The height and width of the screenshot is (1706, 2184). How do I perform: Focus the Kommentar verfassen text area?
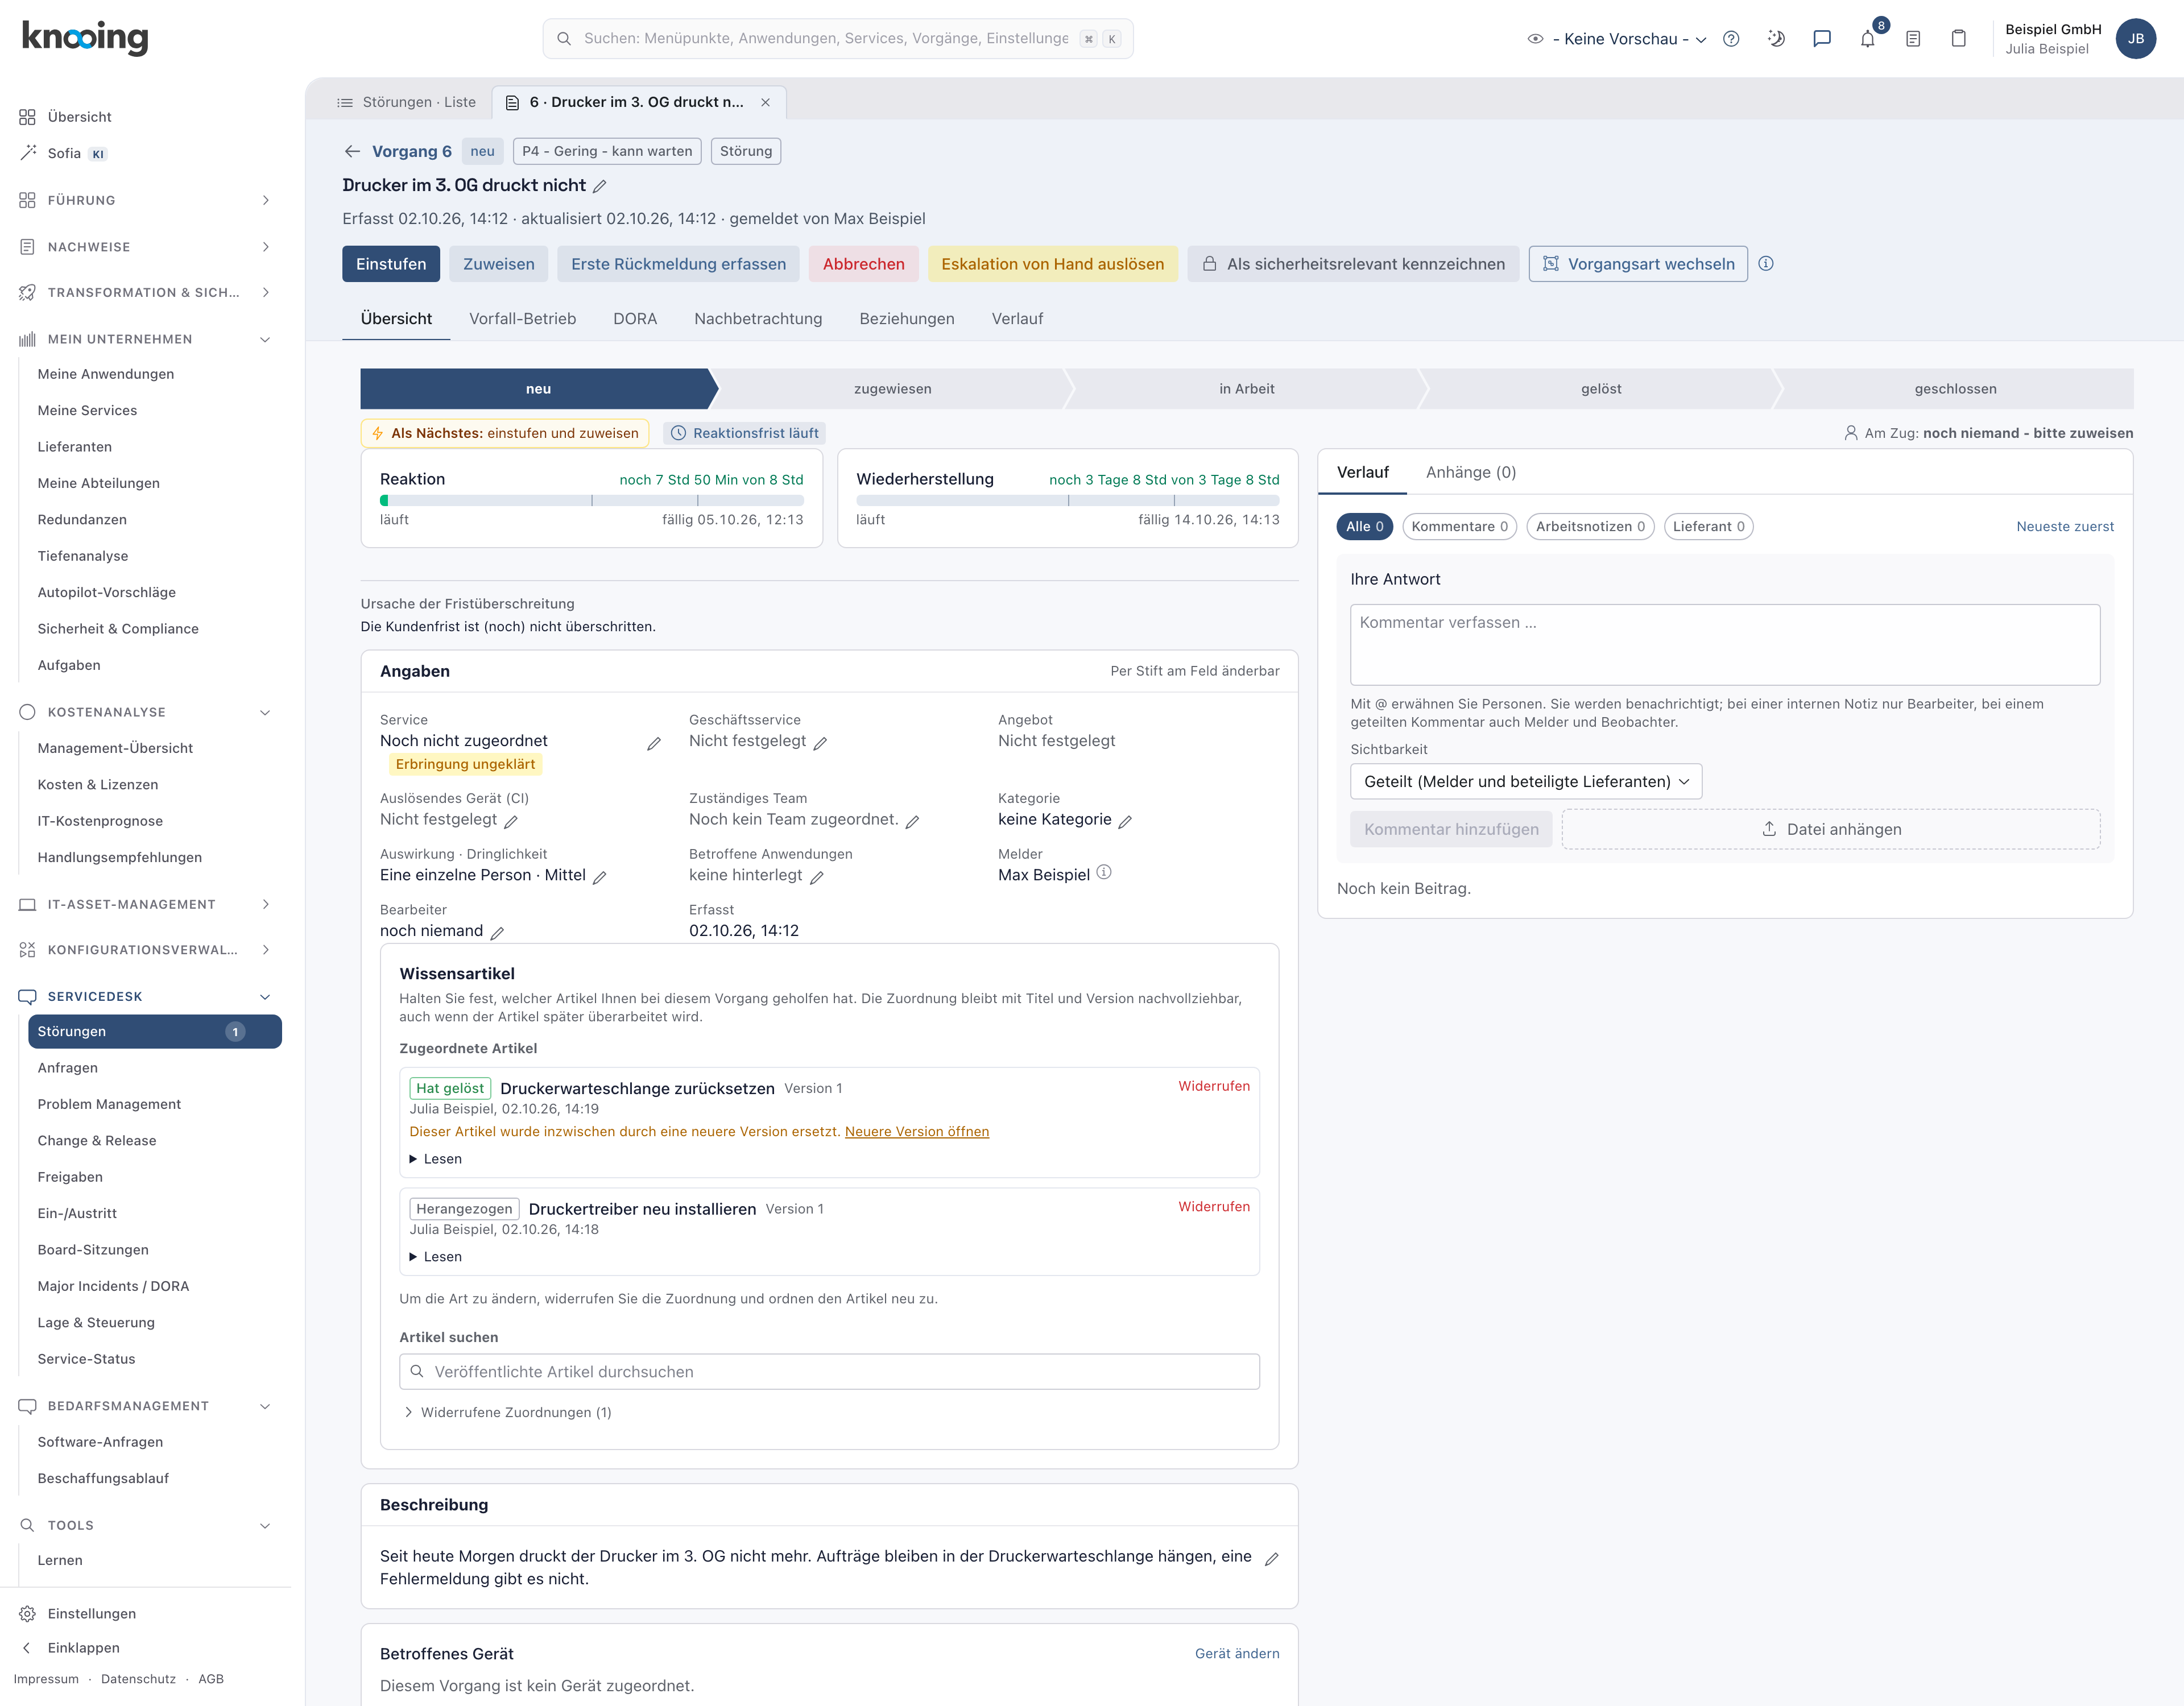[x=1724, y=644]
